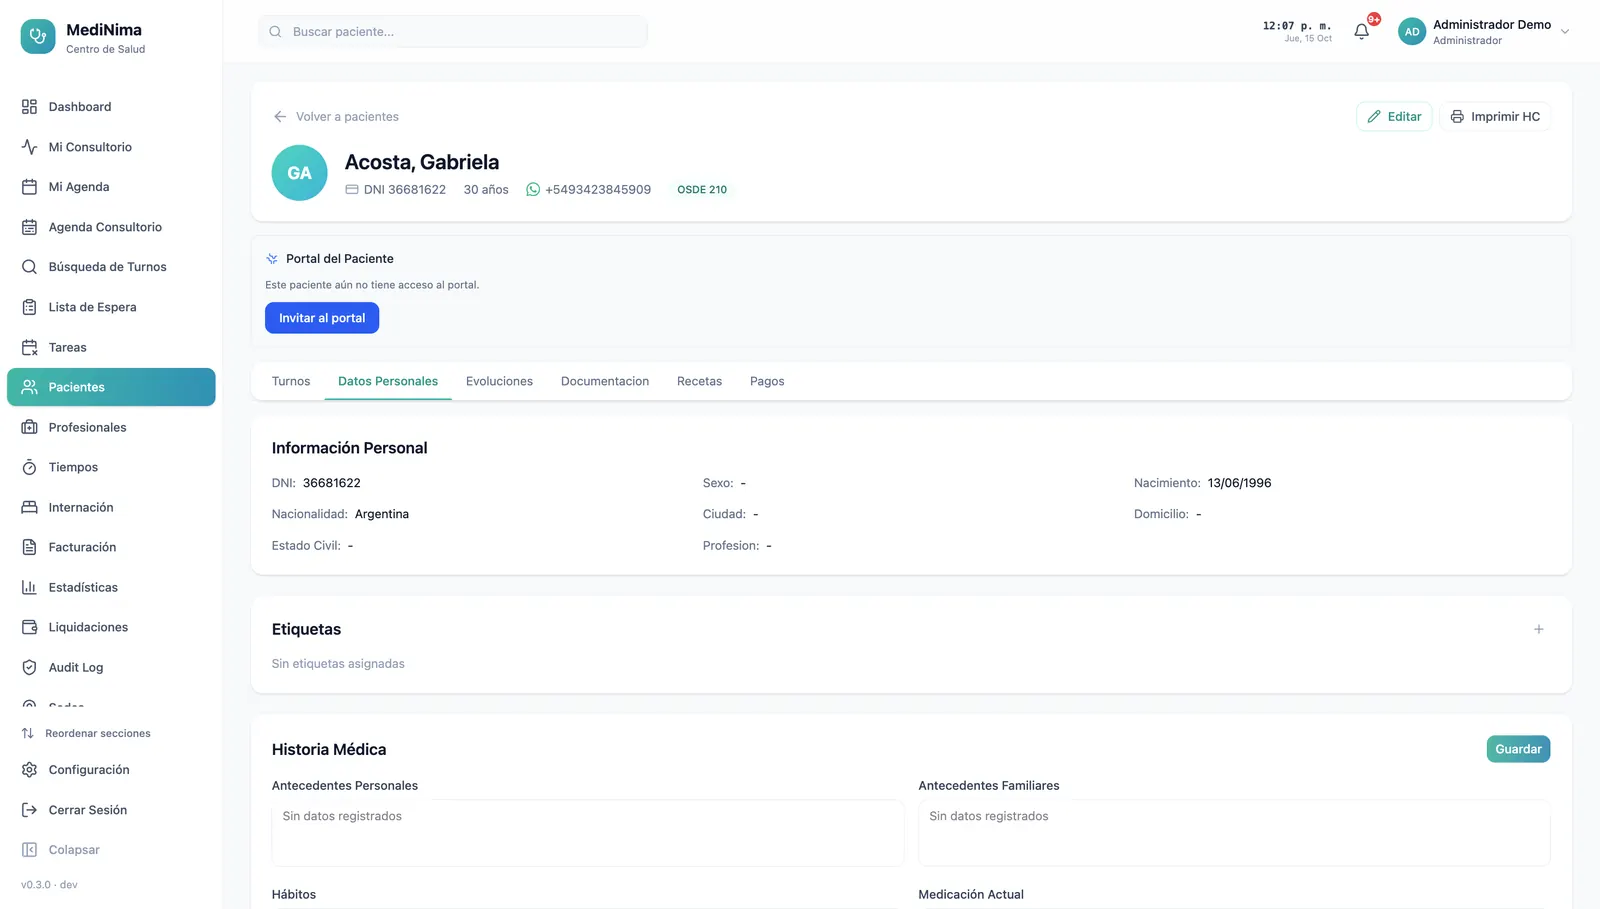Click the AD user avatar
The height and width of the screenshot is (909, 1600).
[x=1411, y=32]
